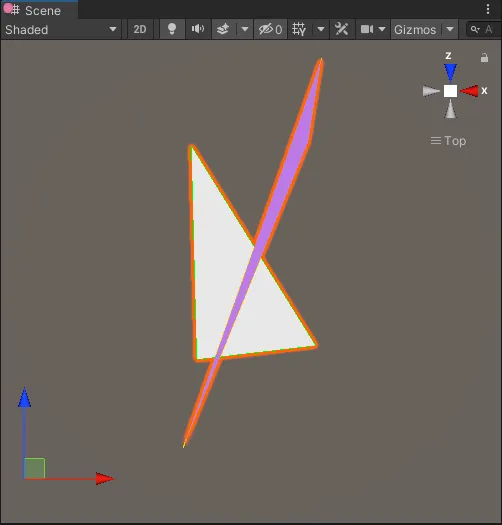Click the gray left cone on the orientation gizmo
Image resolution: width=502 pixels, height=525 pixels.
tap(431, 91)
